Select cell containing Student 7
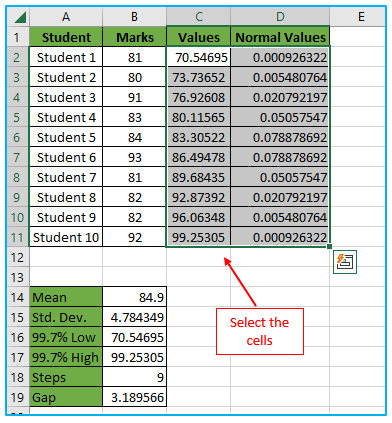Screen dimensions: 392x423 coord(66,177)
